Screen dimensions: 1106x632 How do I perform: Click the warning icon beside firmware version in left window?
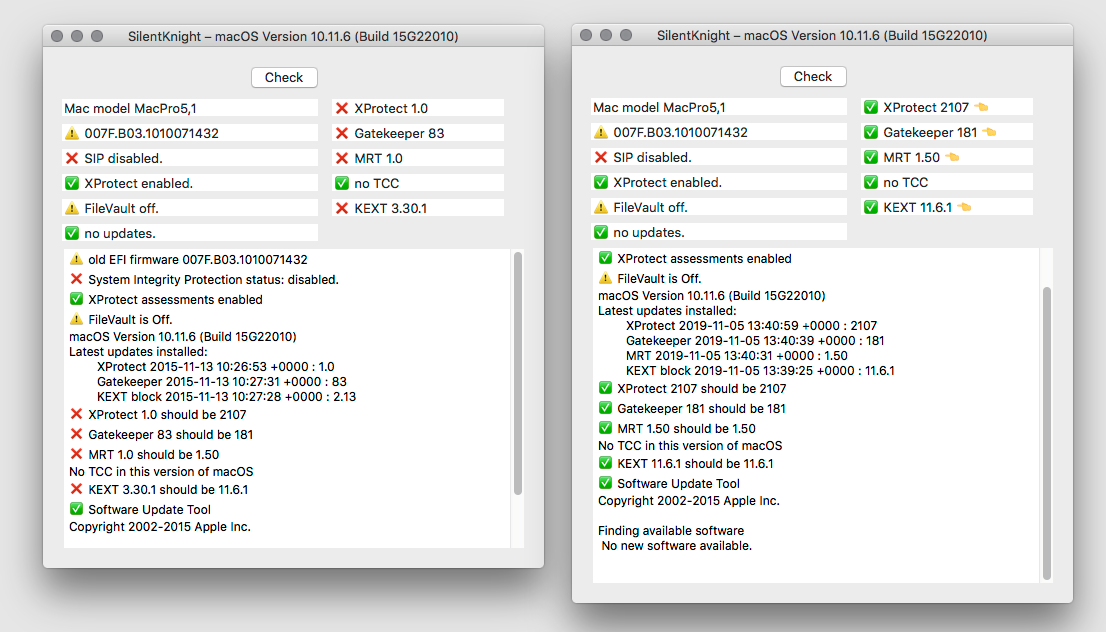point(72,133)
